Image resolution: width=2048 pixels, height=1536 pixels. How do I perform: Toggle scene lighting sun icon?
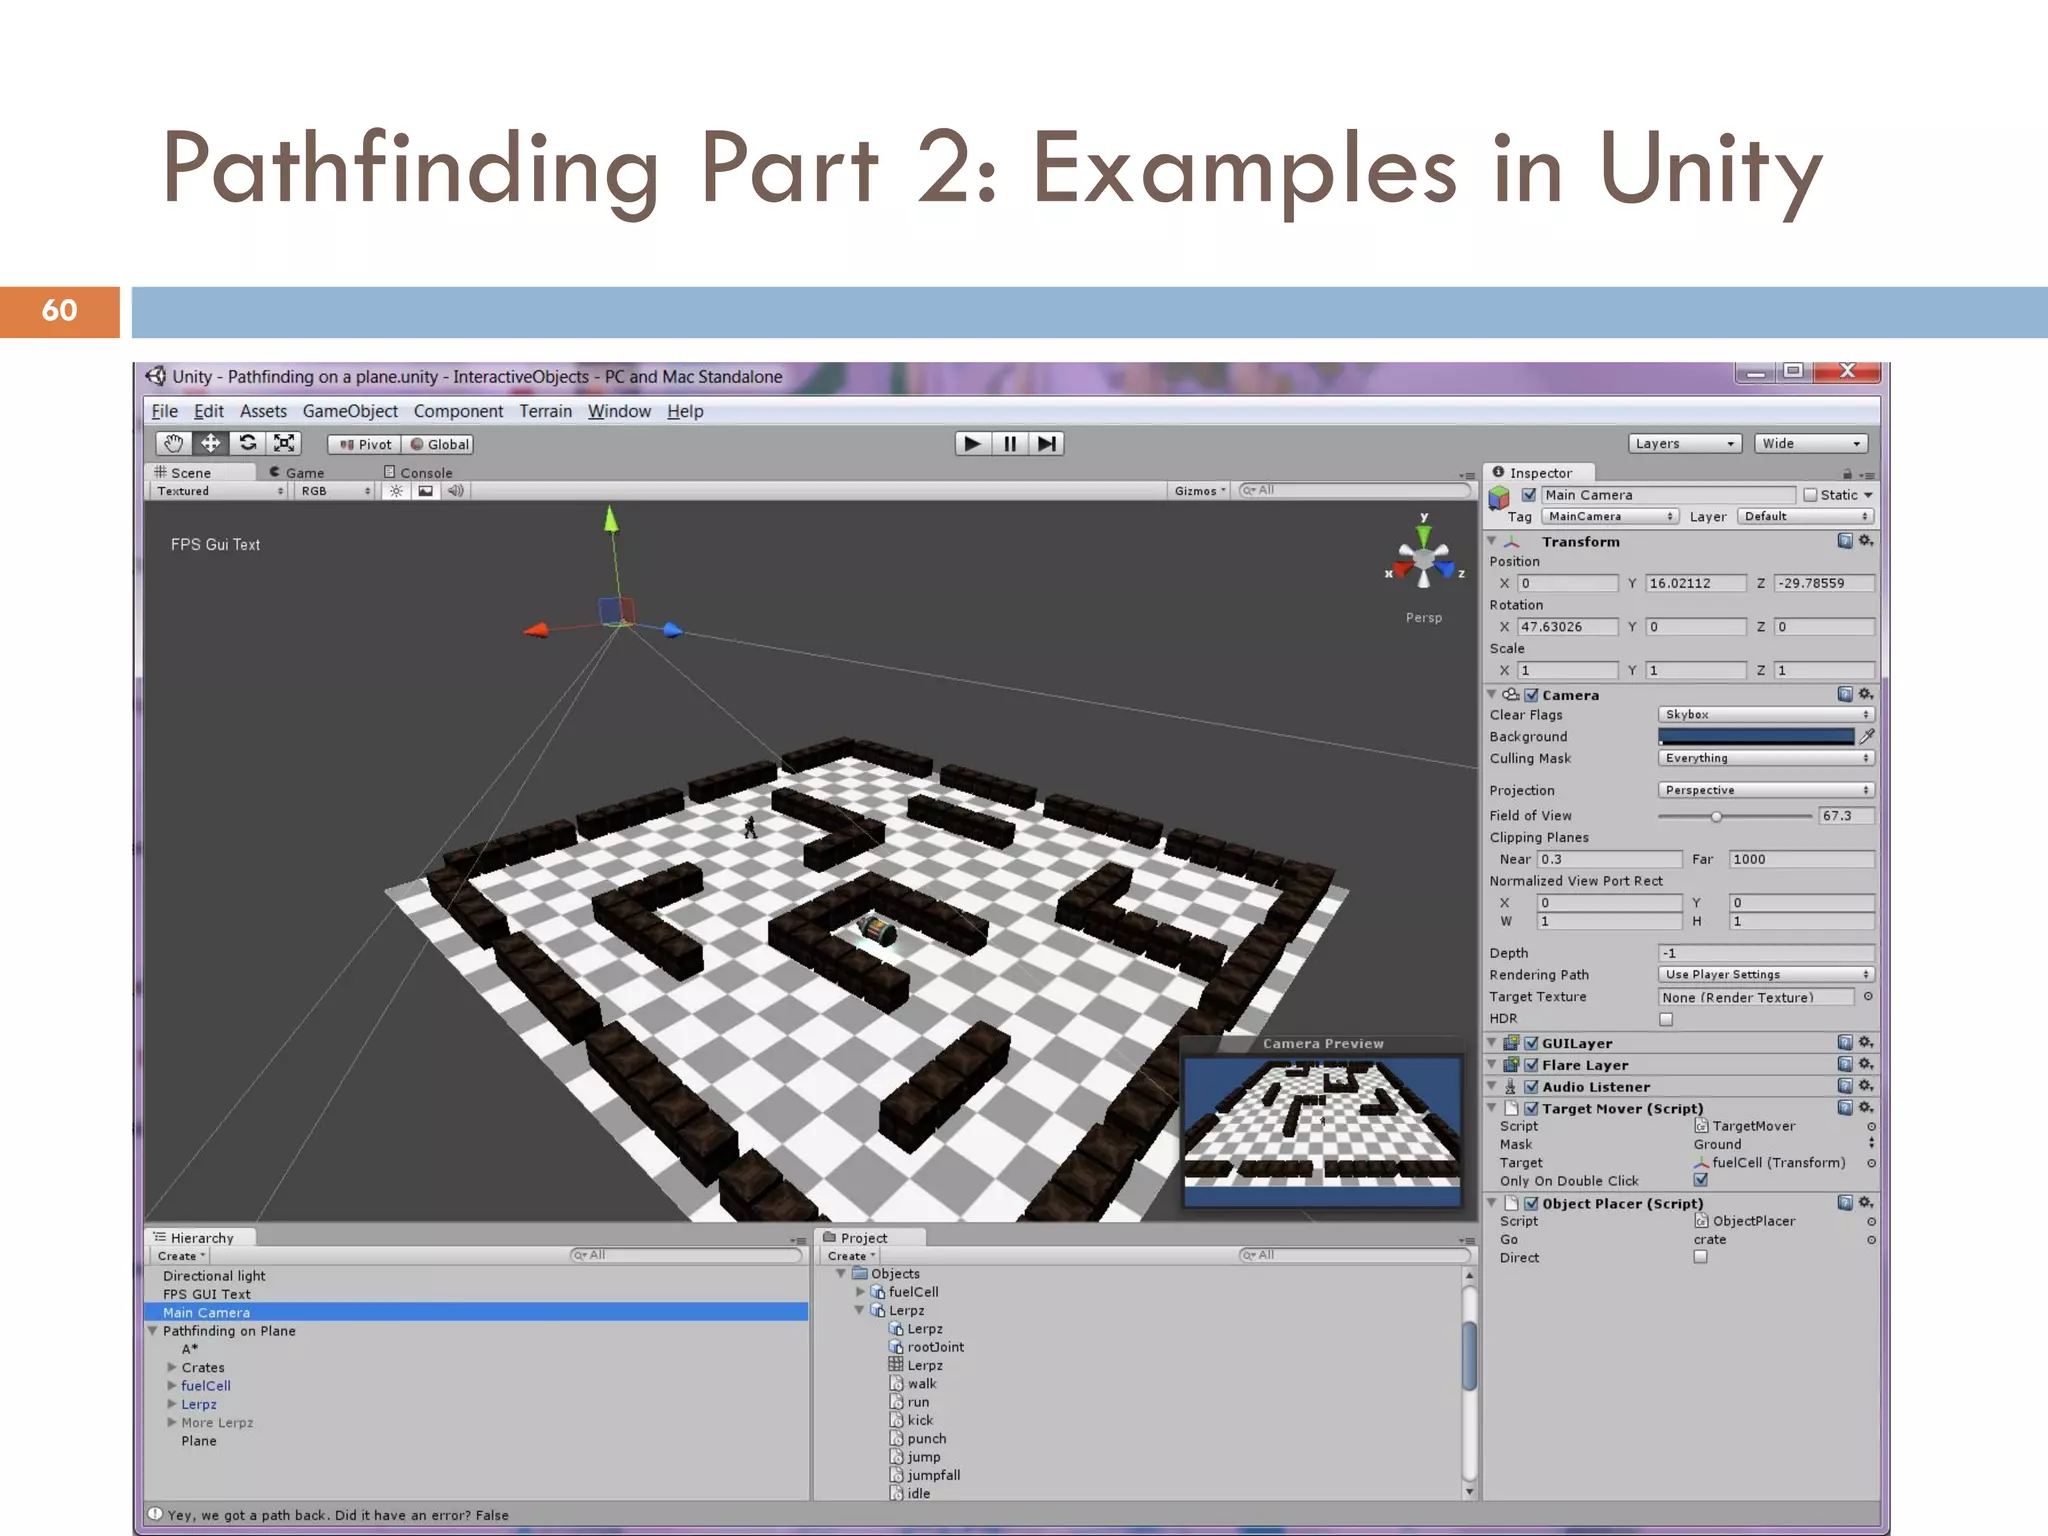click(397, 491)
